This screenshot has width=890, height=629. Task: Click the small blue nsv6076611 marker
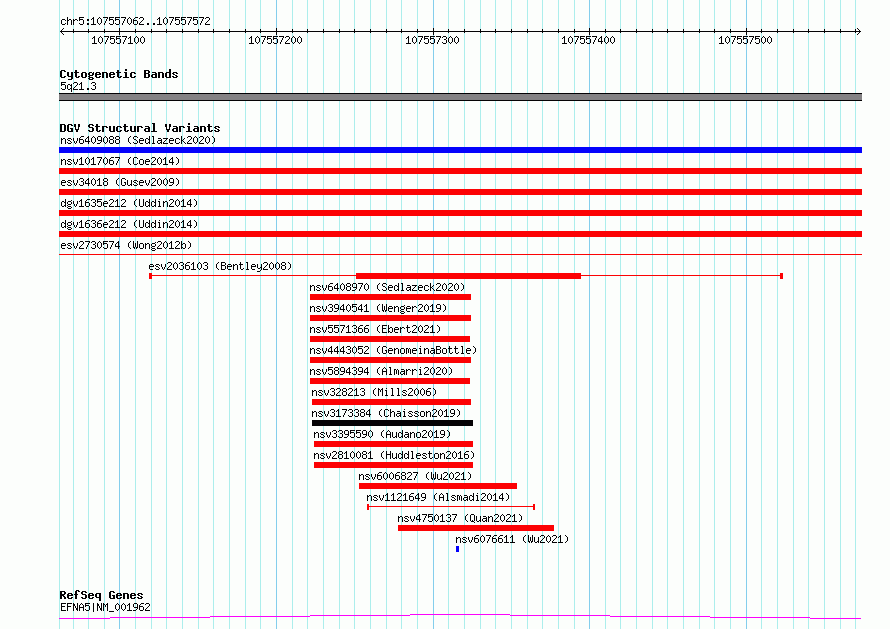point(457,549)
